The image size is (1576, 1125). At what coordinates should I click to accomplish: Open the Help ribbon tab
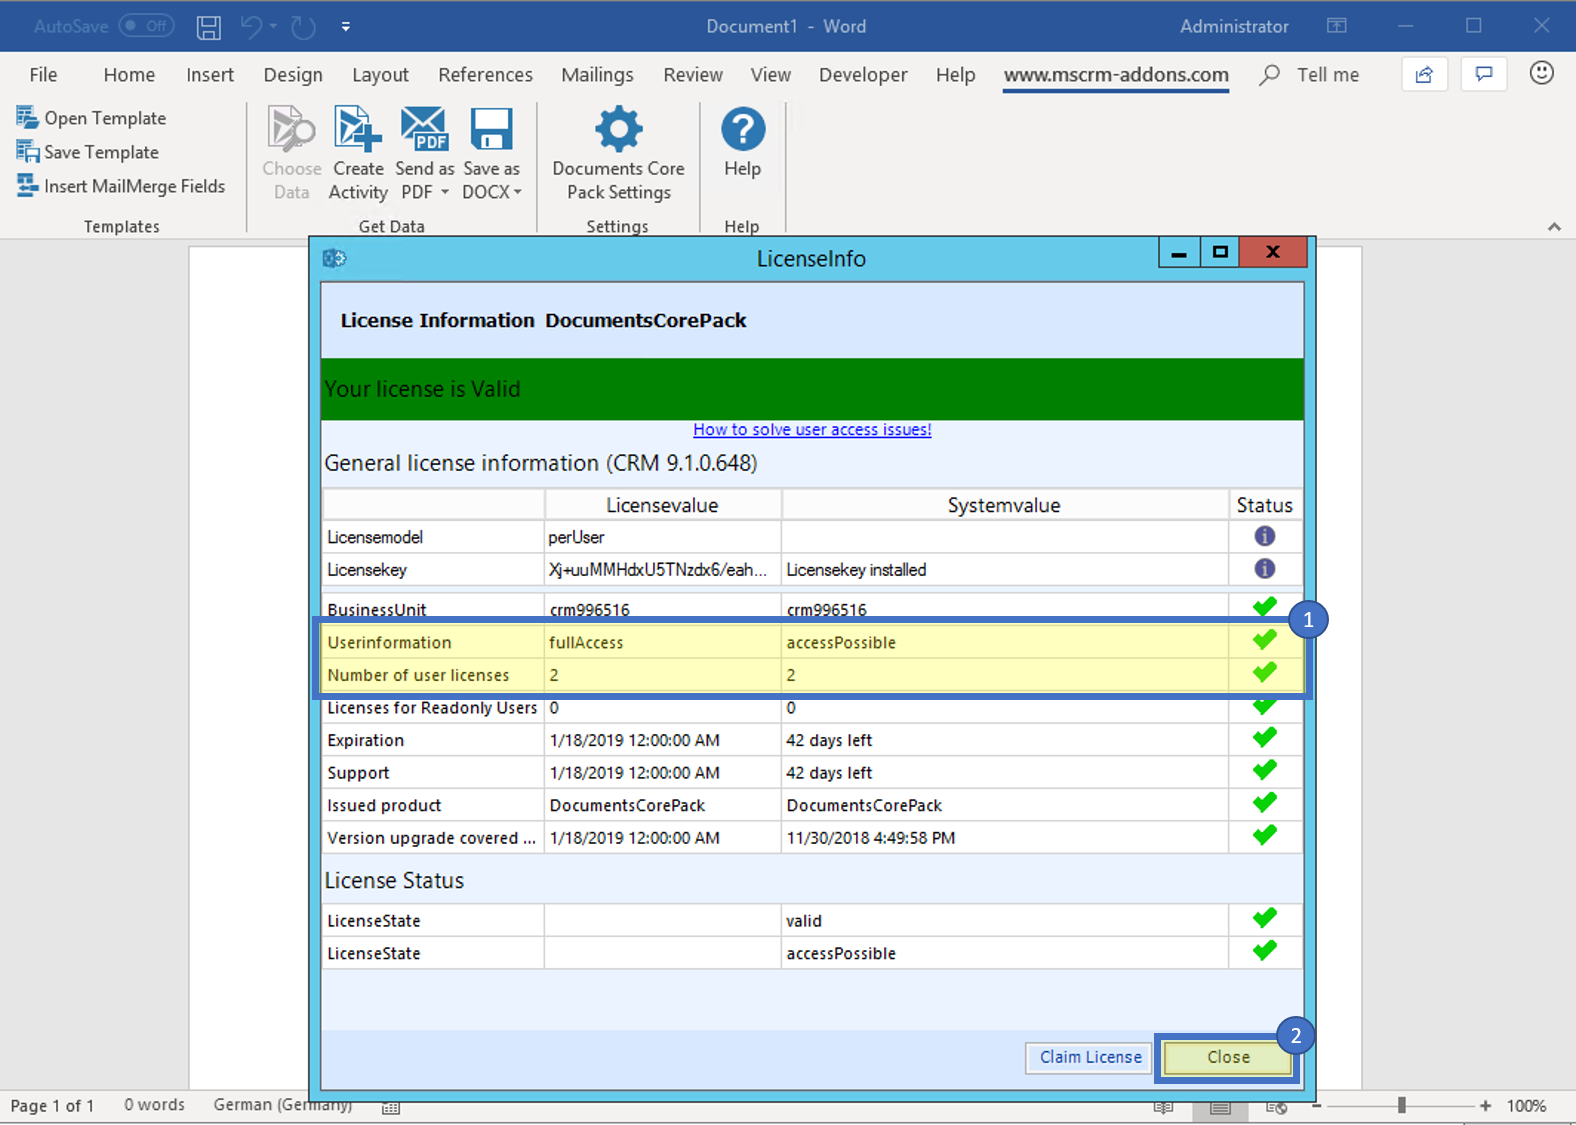pyautogui.click(x=955, y=75)
